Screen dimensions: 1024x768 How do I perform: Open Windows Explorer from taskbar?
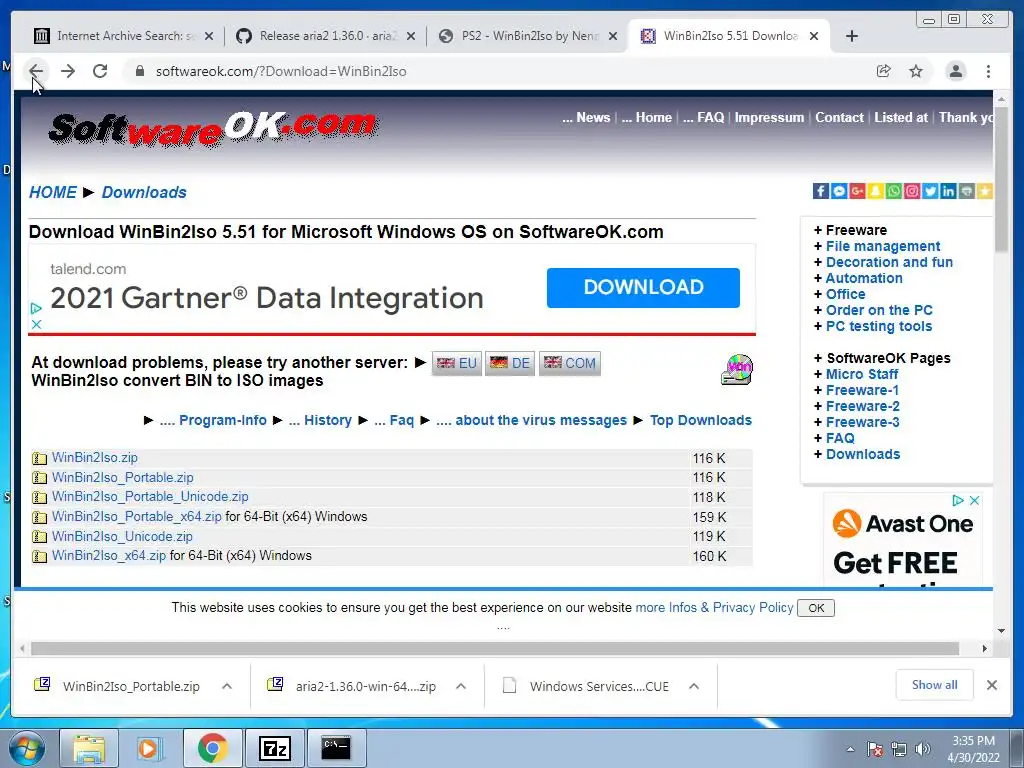89,748
